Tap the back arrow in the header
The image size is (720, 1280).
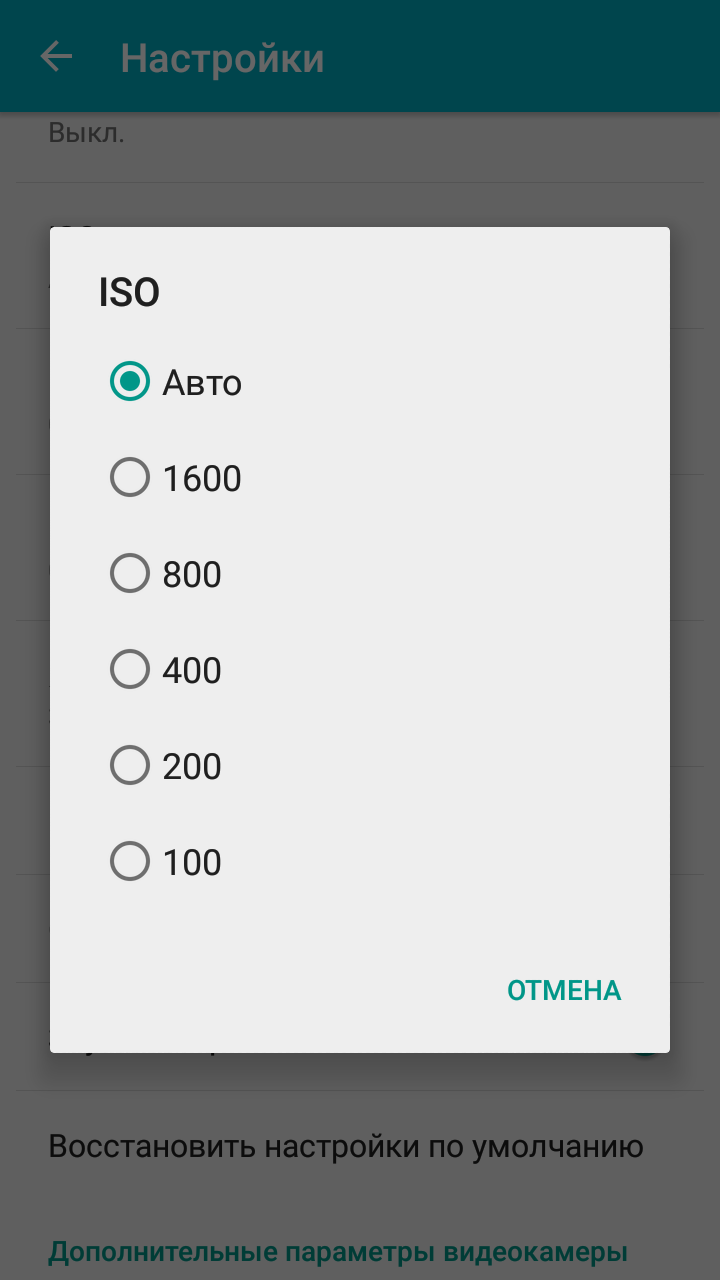(56, 57)
